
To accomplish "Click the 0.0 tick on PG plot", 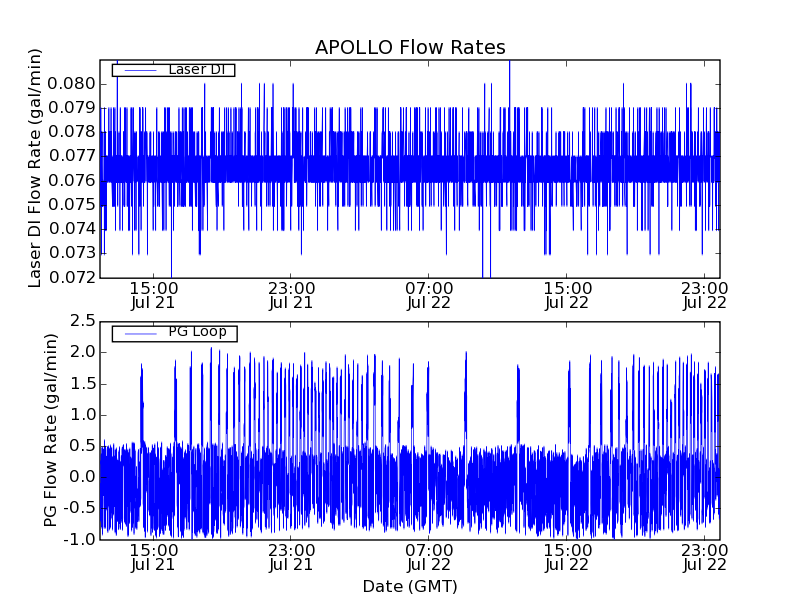I will coord(83,477).
